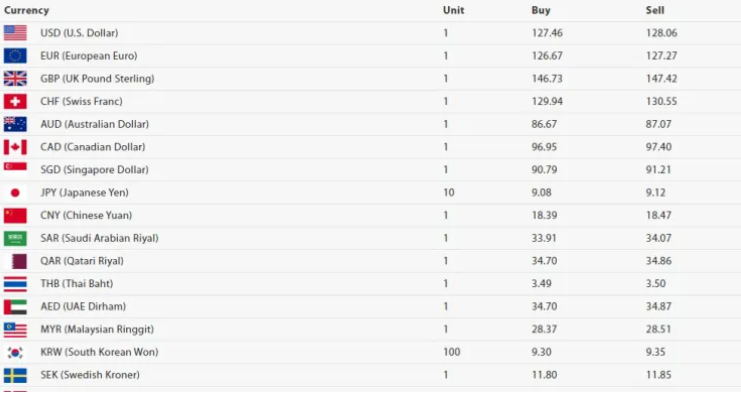Click the Swedish flag icon
The height and width of the screenshot is (393, 741).
[x=15, y=375]
